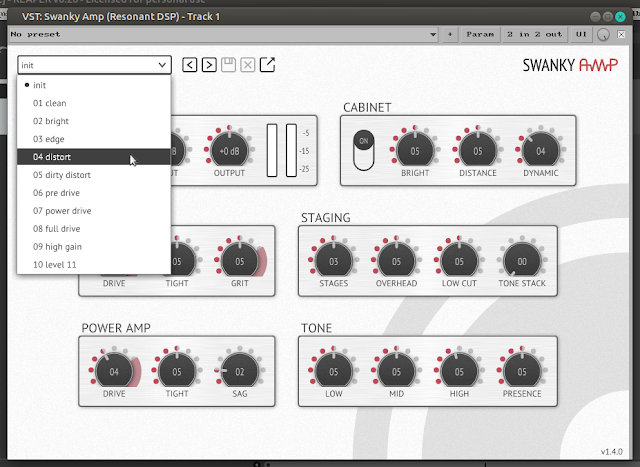This screenshot has width=640, height=467.
Task: Choose the 02 bright preset
Action: [94, 121]
